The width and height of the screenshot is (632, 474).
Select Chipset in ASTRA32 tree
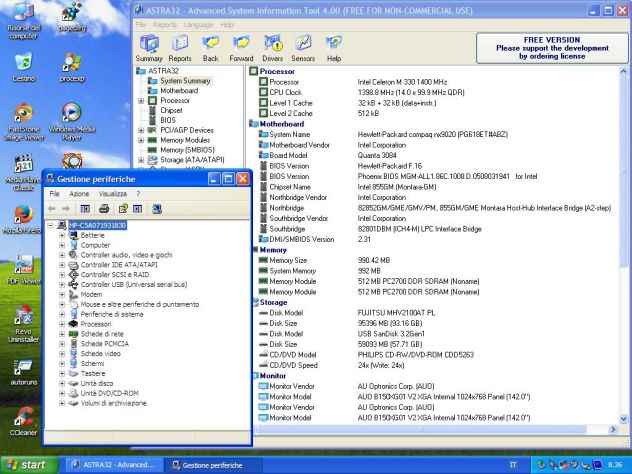[171, 110]
